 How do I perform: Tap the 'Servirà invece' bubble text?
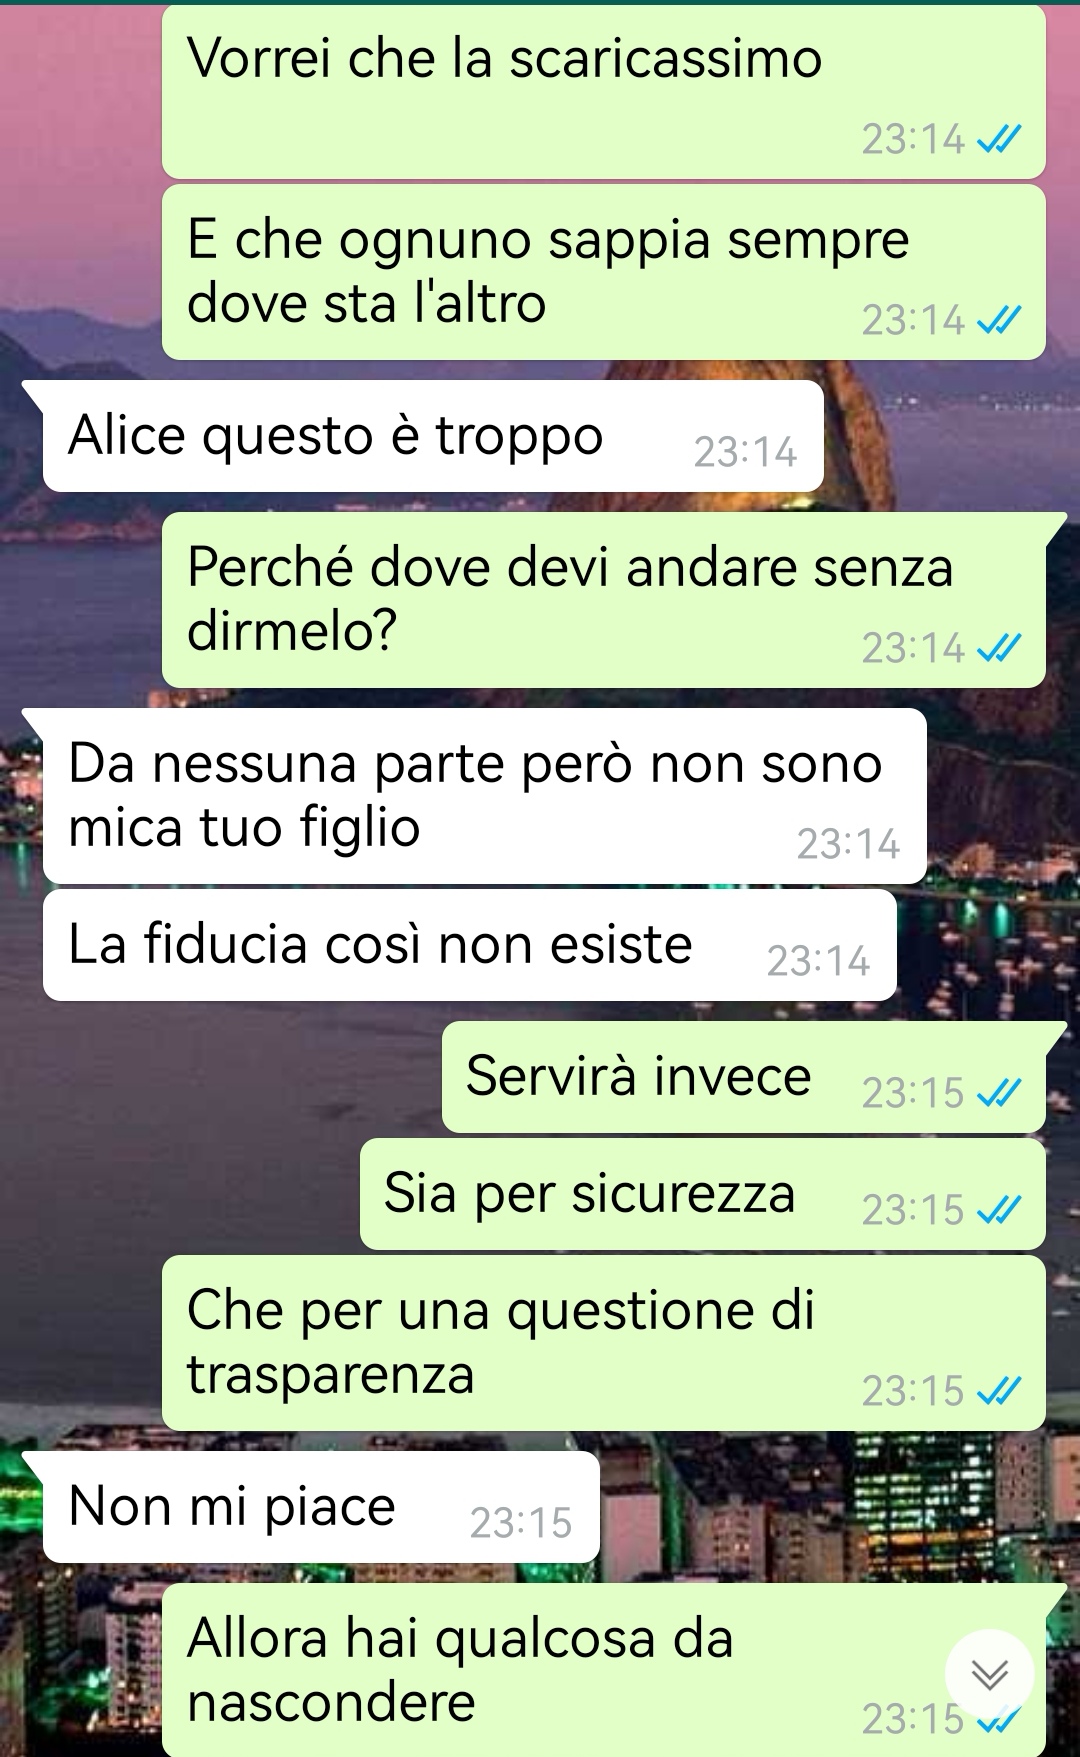(x=638, y=1076)
